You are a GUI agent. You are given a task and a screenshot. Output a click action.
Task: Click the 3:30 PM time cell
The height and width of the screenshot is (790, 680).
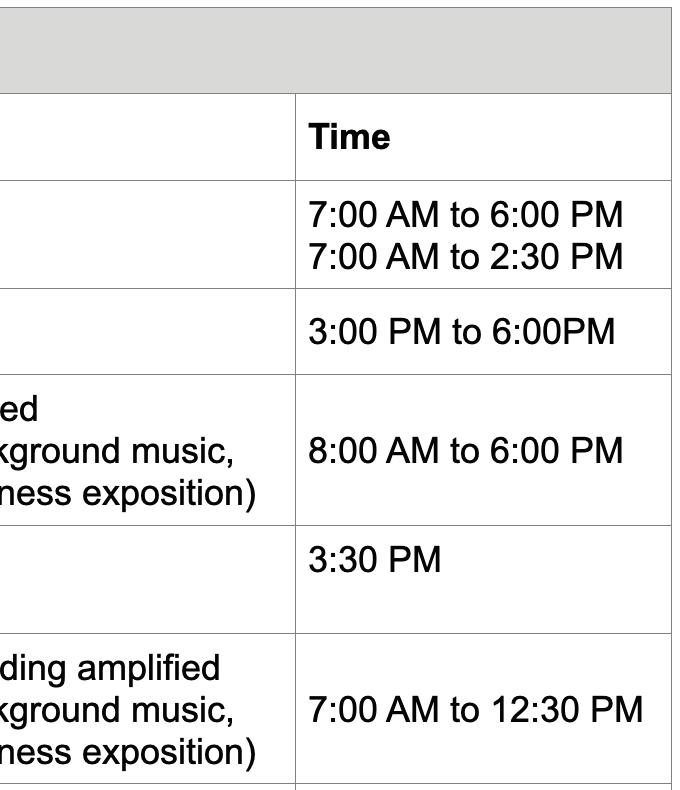[x=483, y=579]
